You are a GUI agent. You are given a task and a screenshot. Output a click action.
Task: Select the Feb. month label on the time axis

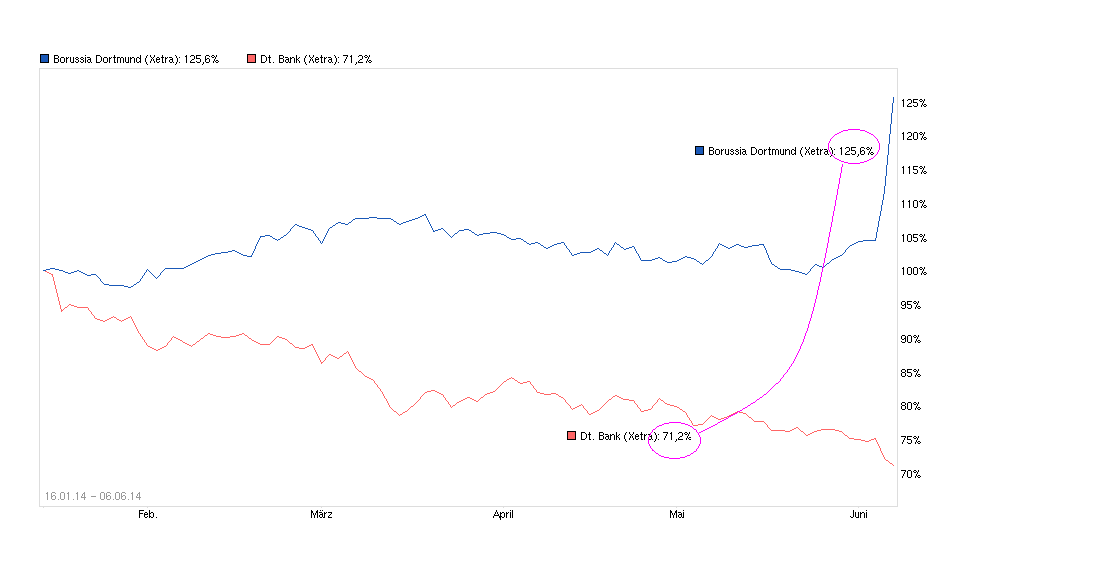click(147, 515)
